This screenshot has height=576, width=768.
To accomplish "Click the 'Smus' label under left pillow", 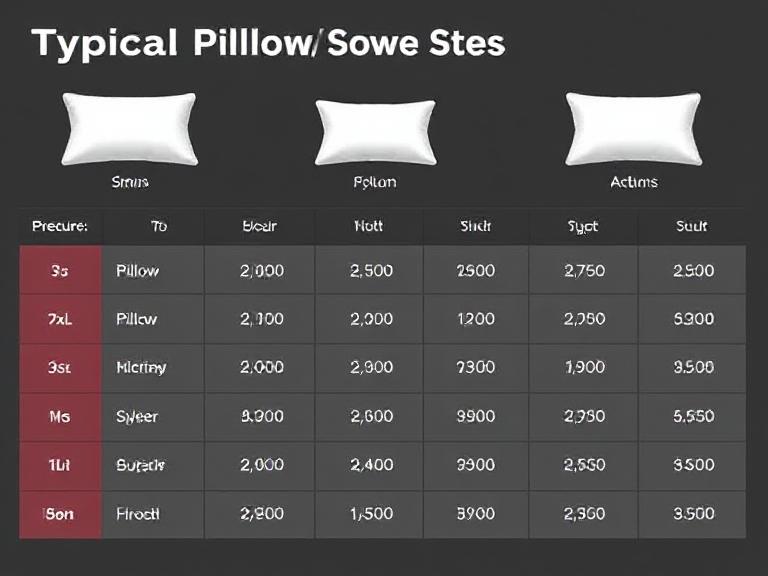I will [130, 182].
